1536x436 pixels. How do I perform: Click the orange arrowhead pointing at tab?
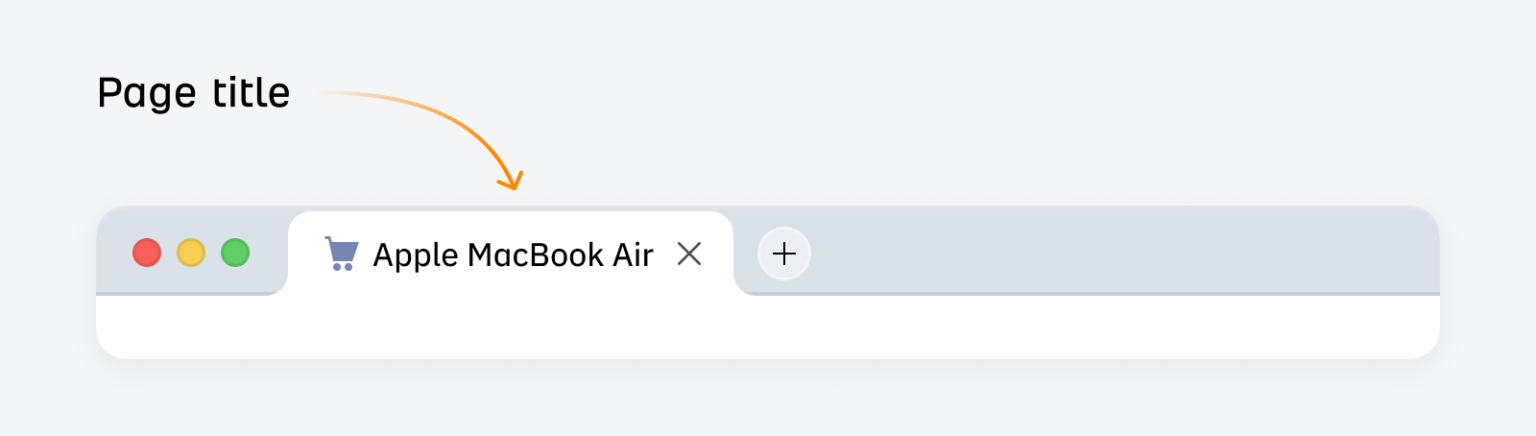pyautogui.click(x=511, y=180)
